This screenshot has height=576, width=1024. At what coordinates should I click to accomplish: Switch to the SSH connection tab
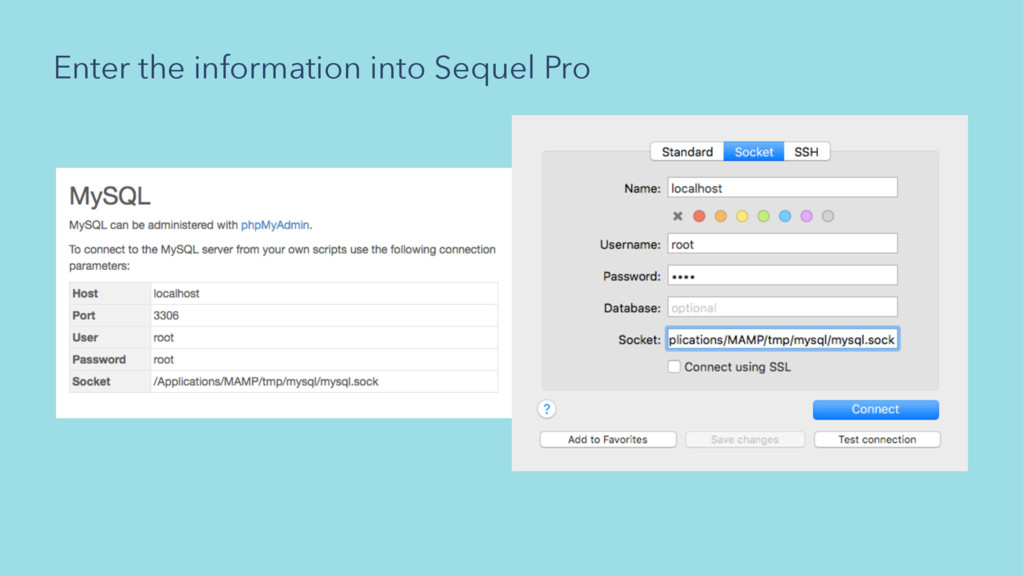[807, 152]
